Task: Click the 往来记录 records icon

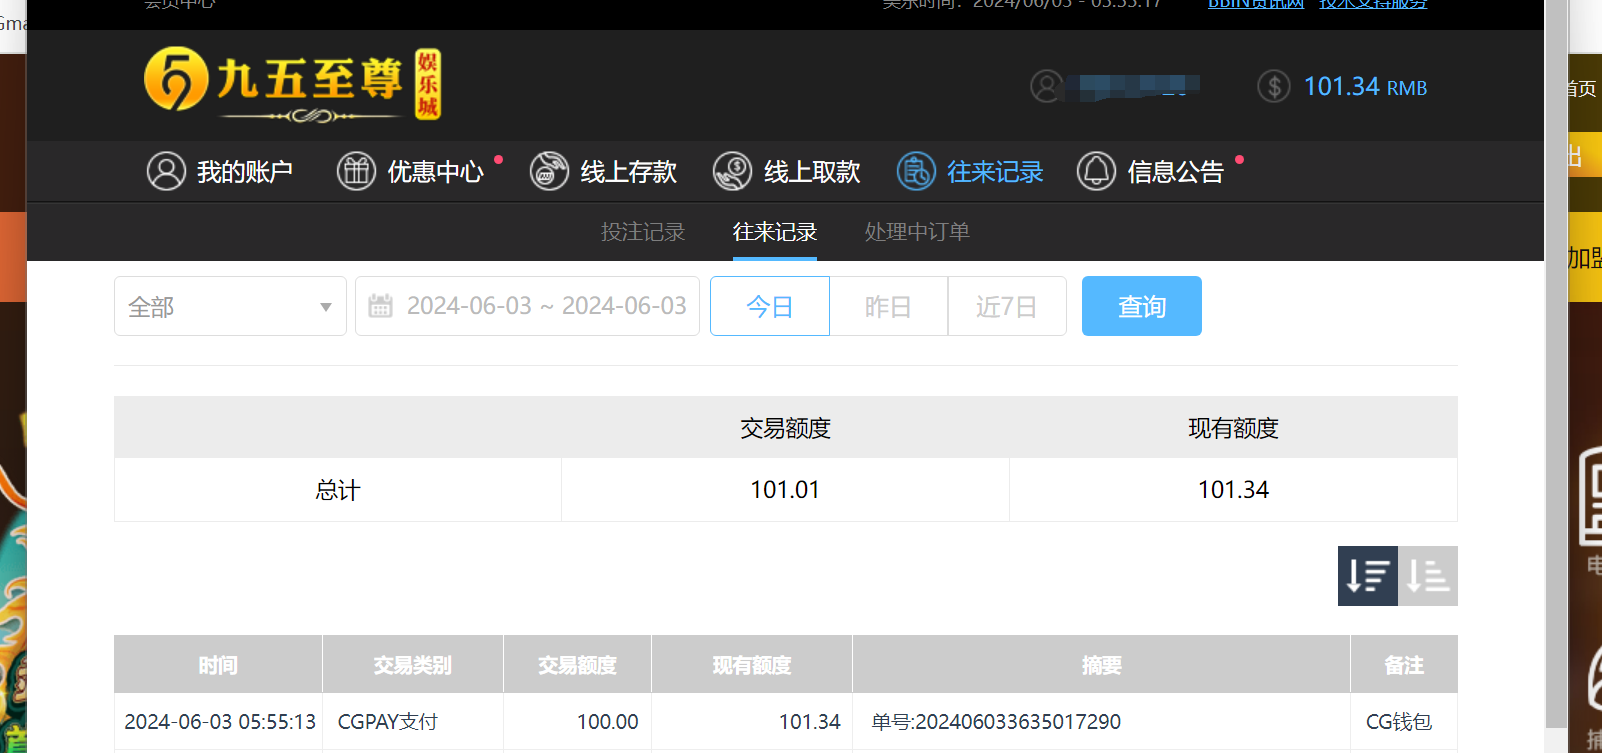Action: tap(916, 171)
